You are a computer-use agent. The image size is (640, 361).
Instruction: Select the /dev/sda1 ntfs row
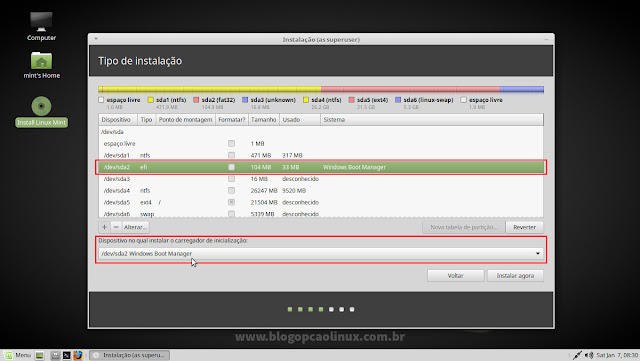click(x=321, y=155)
